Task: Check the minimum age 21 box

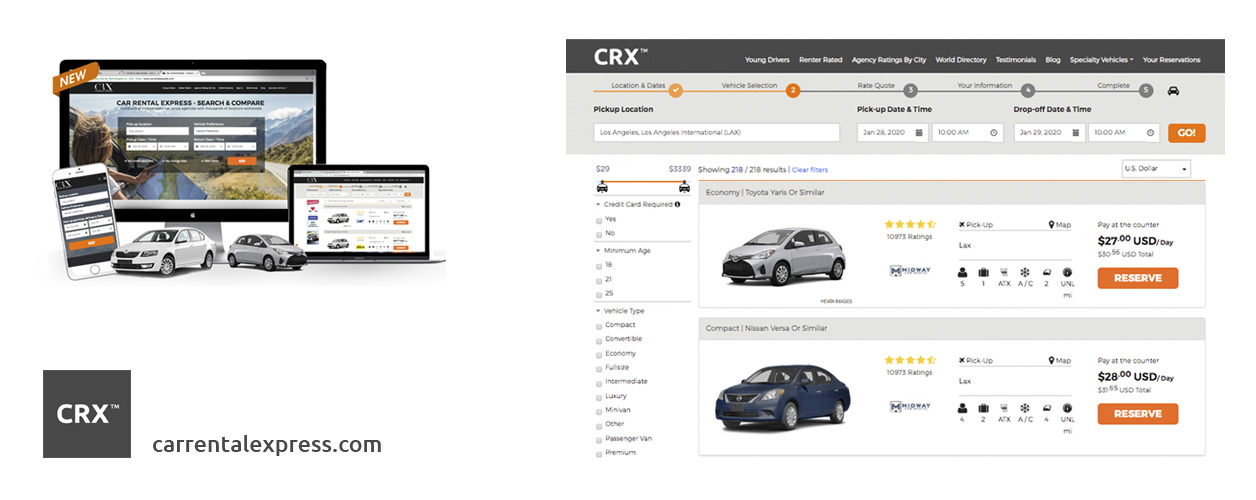Action: point(599,280)
